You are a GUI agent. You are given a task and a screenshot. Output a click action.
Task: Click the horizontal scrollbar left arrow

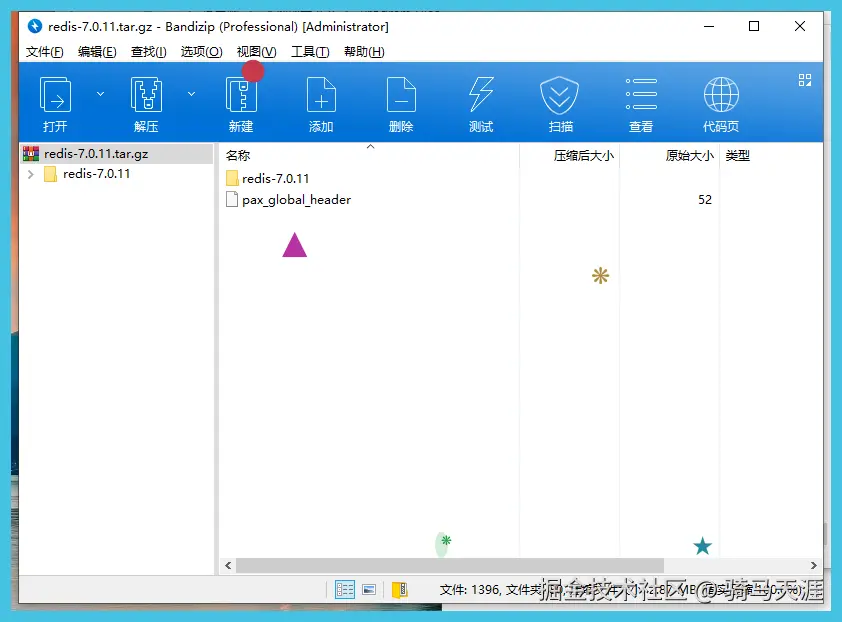click(x=228, y=566)
